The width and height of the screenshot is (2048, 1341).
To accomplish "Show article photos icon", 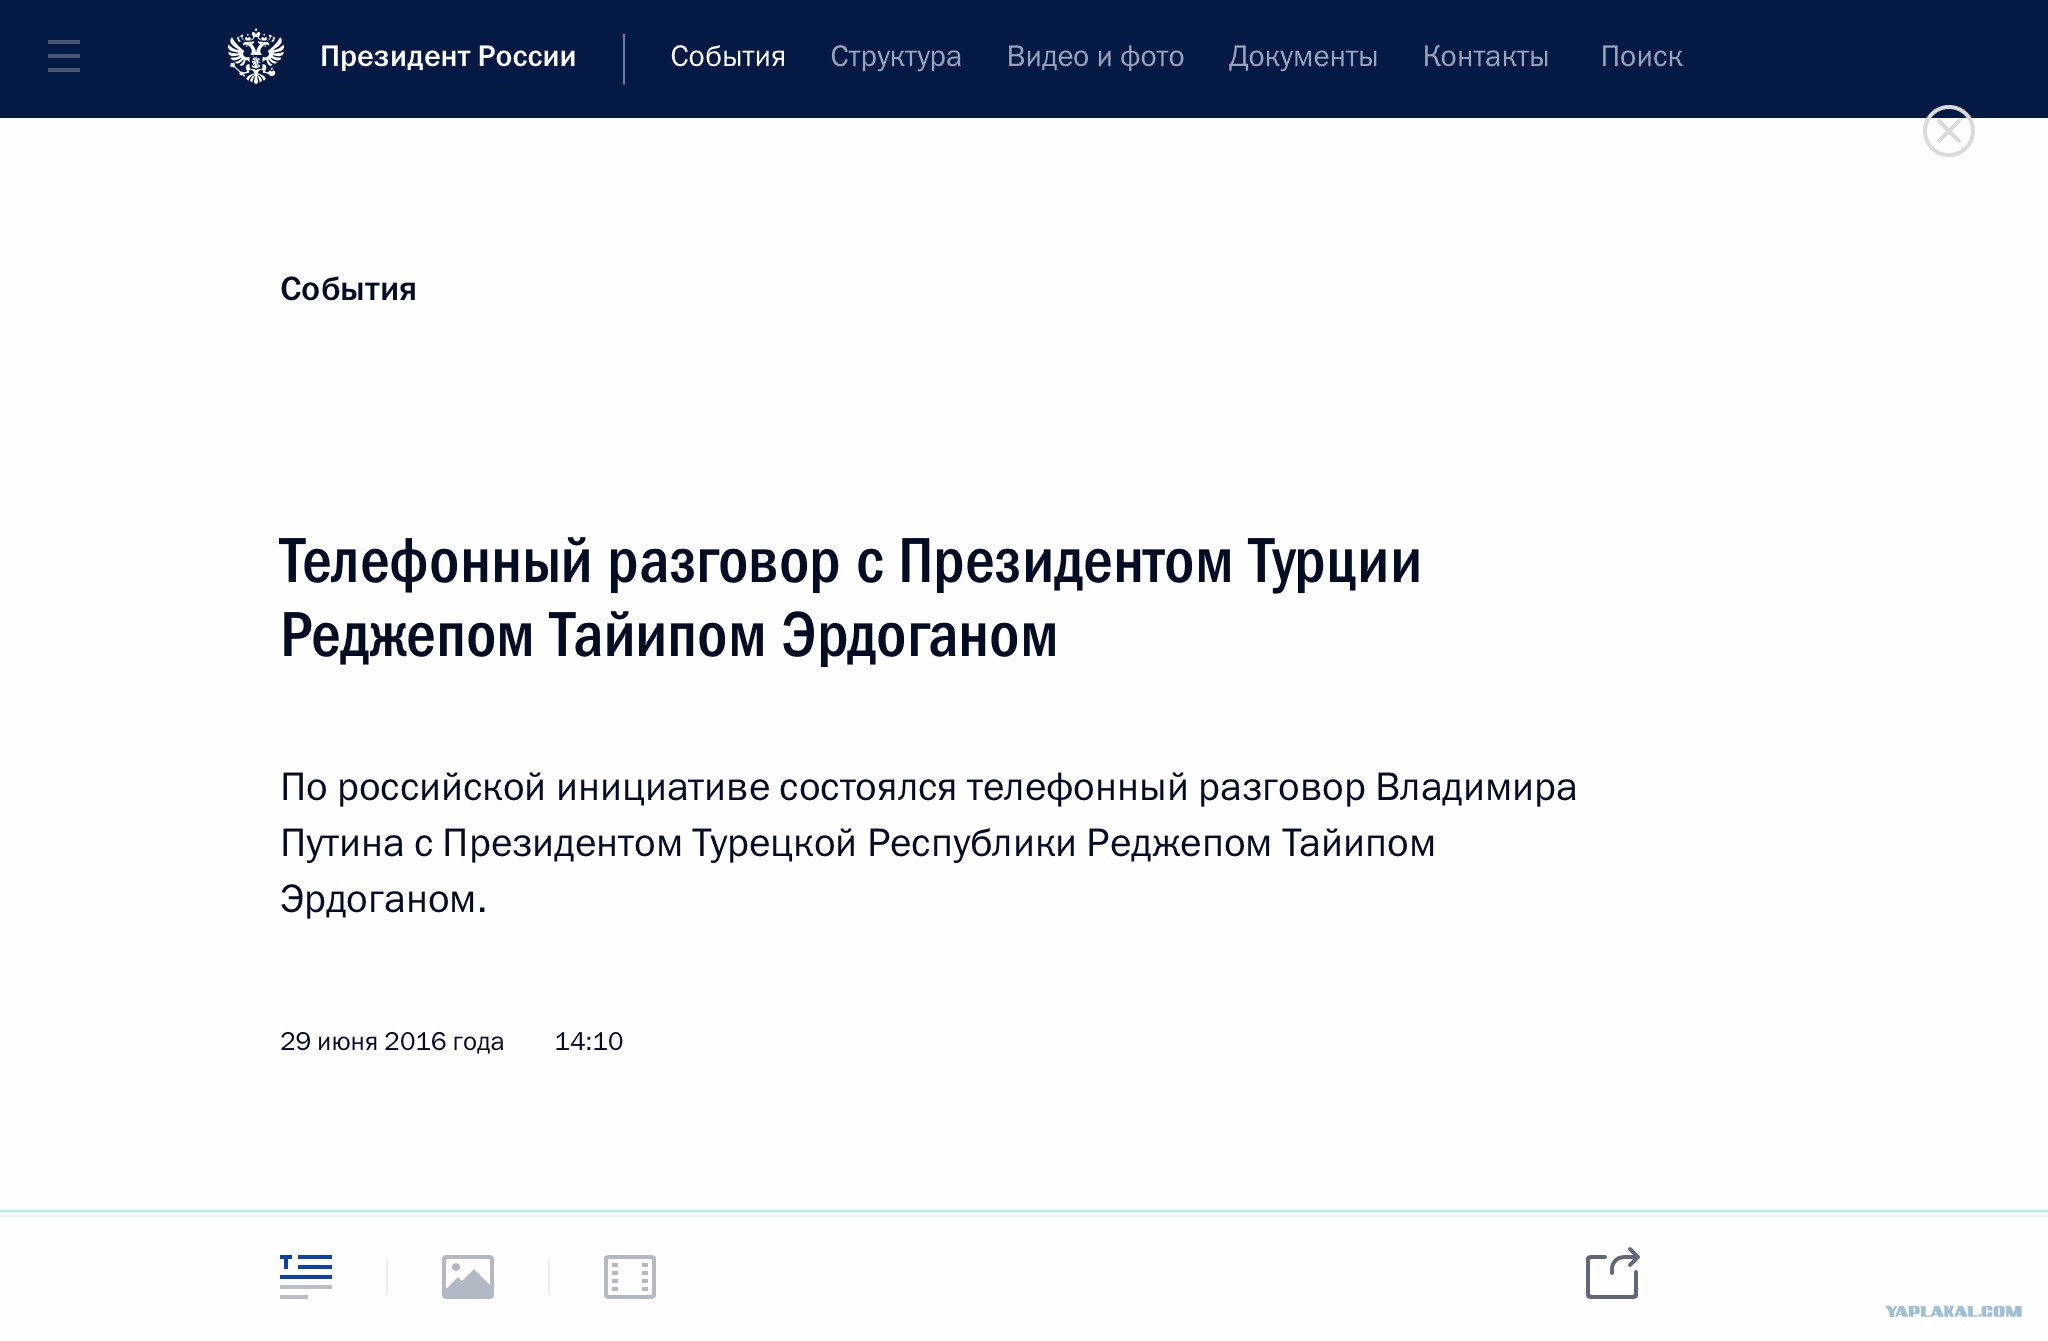I will pos(468,1276).
